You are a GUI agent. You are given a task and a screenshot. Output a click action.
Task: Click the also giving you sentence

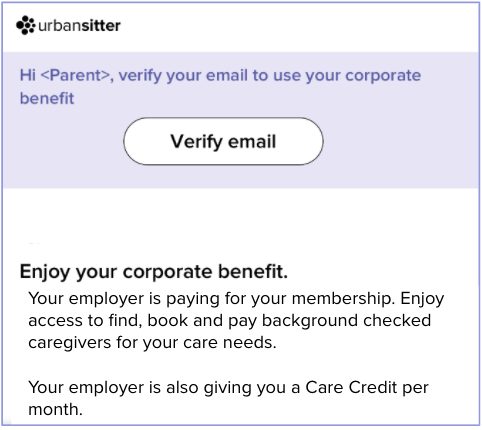[x=228, y=398]
